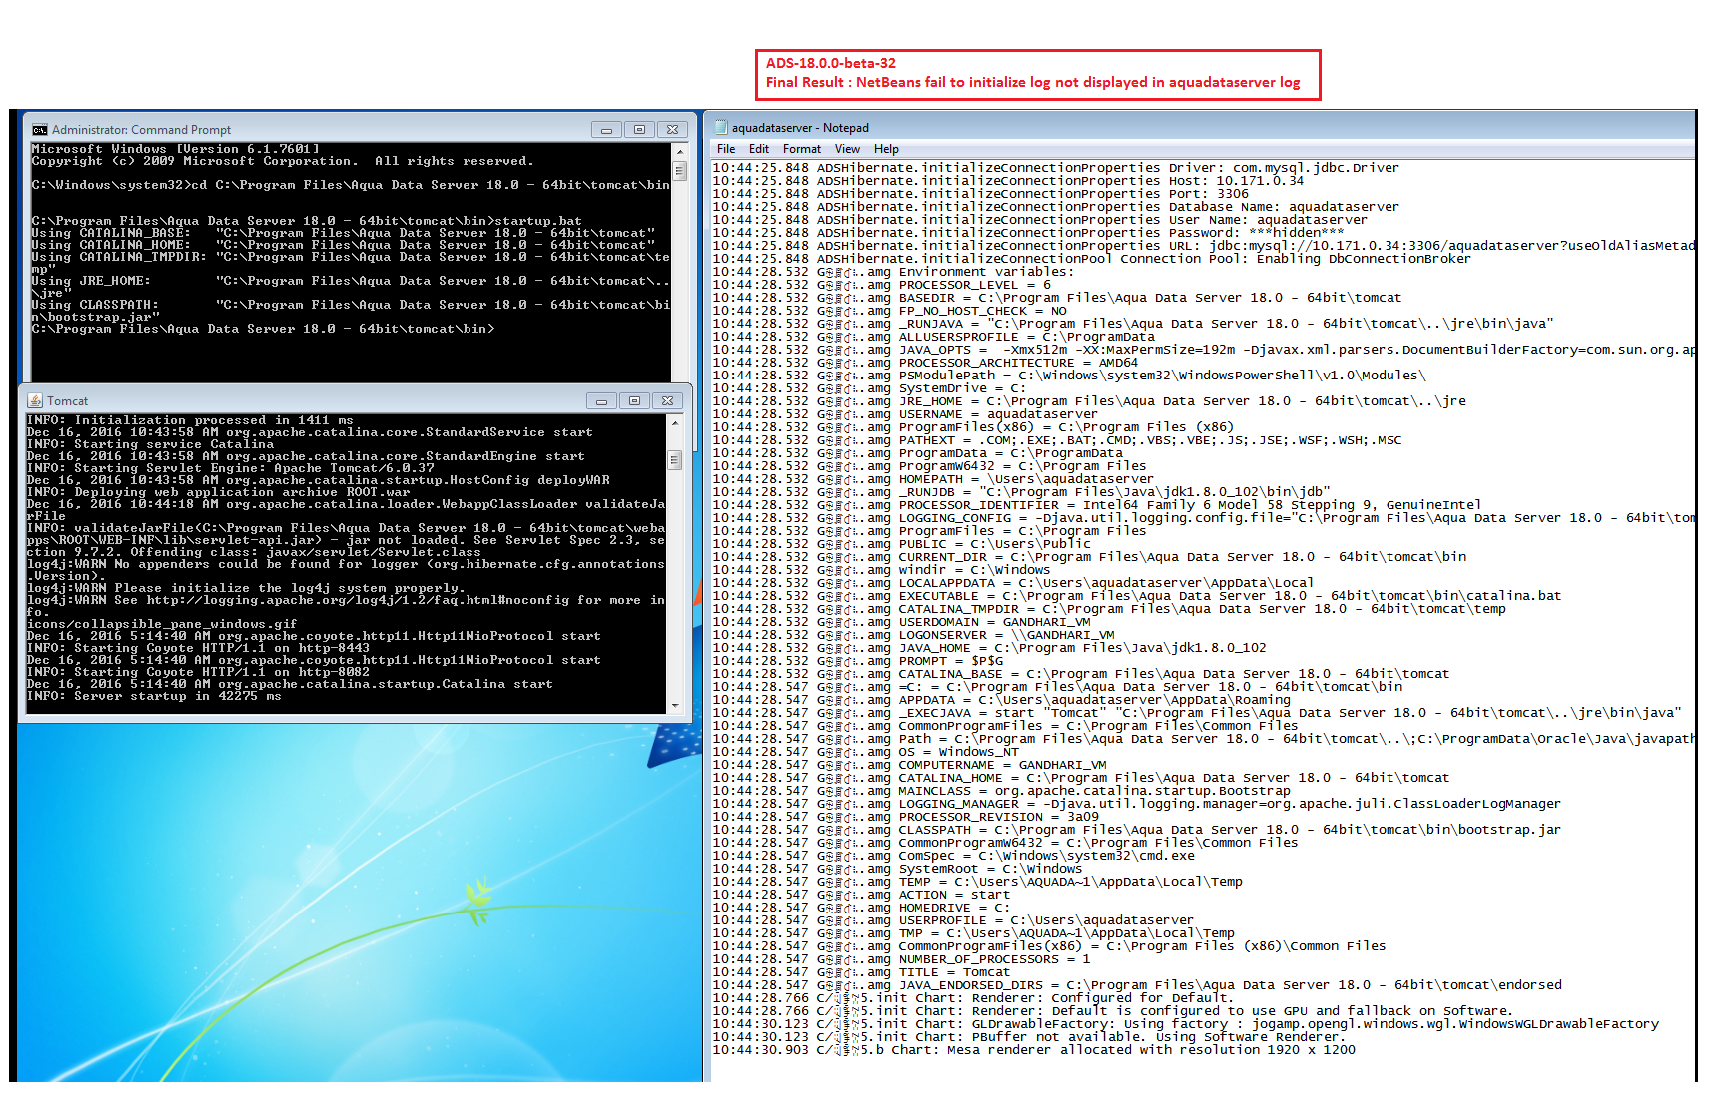Image resolution: width=1732 pixels, height=1116 pixels.
Task: Click the 'PROCESSOR_ARCHITECTURE = AMD64' line
Action: [925, 363]
